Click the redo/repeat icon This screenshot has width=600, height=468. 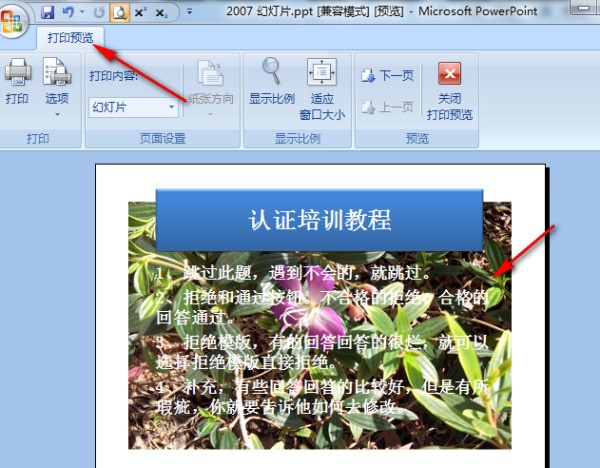pos(99,13)
